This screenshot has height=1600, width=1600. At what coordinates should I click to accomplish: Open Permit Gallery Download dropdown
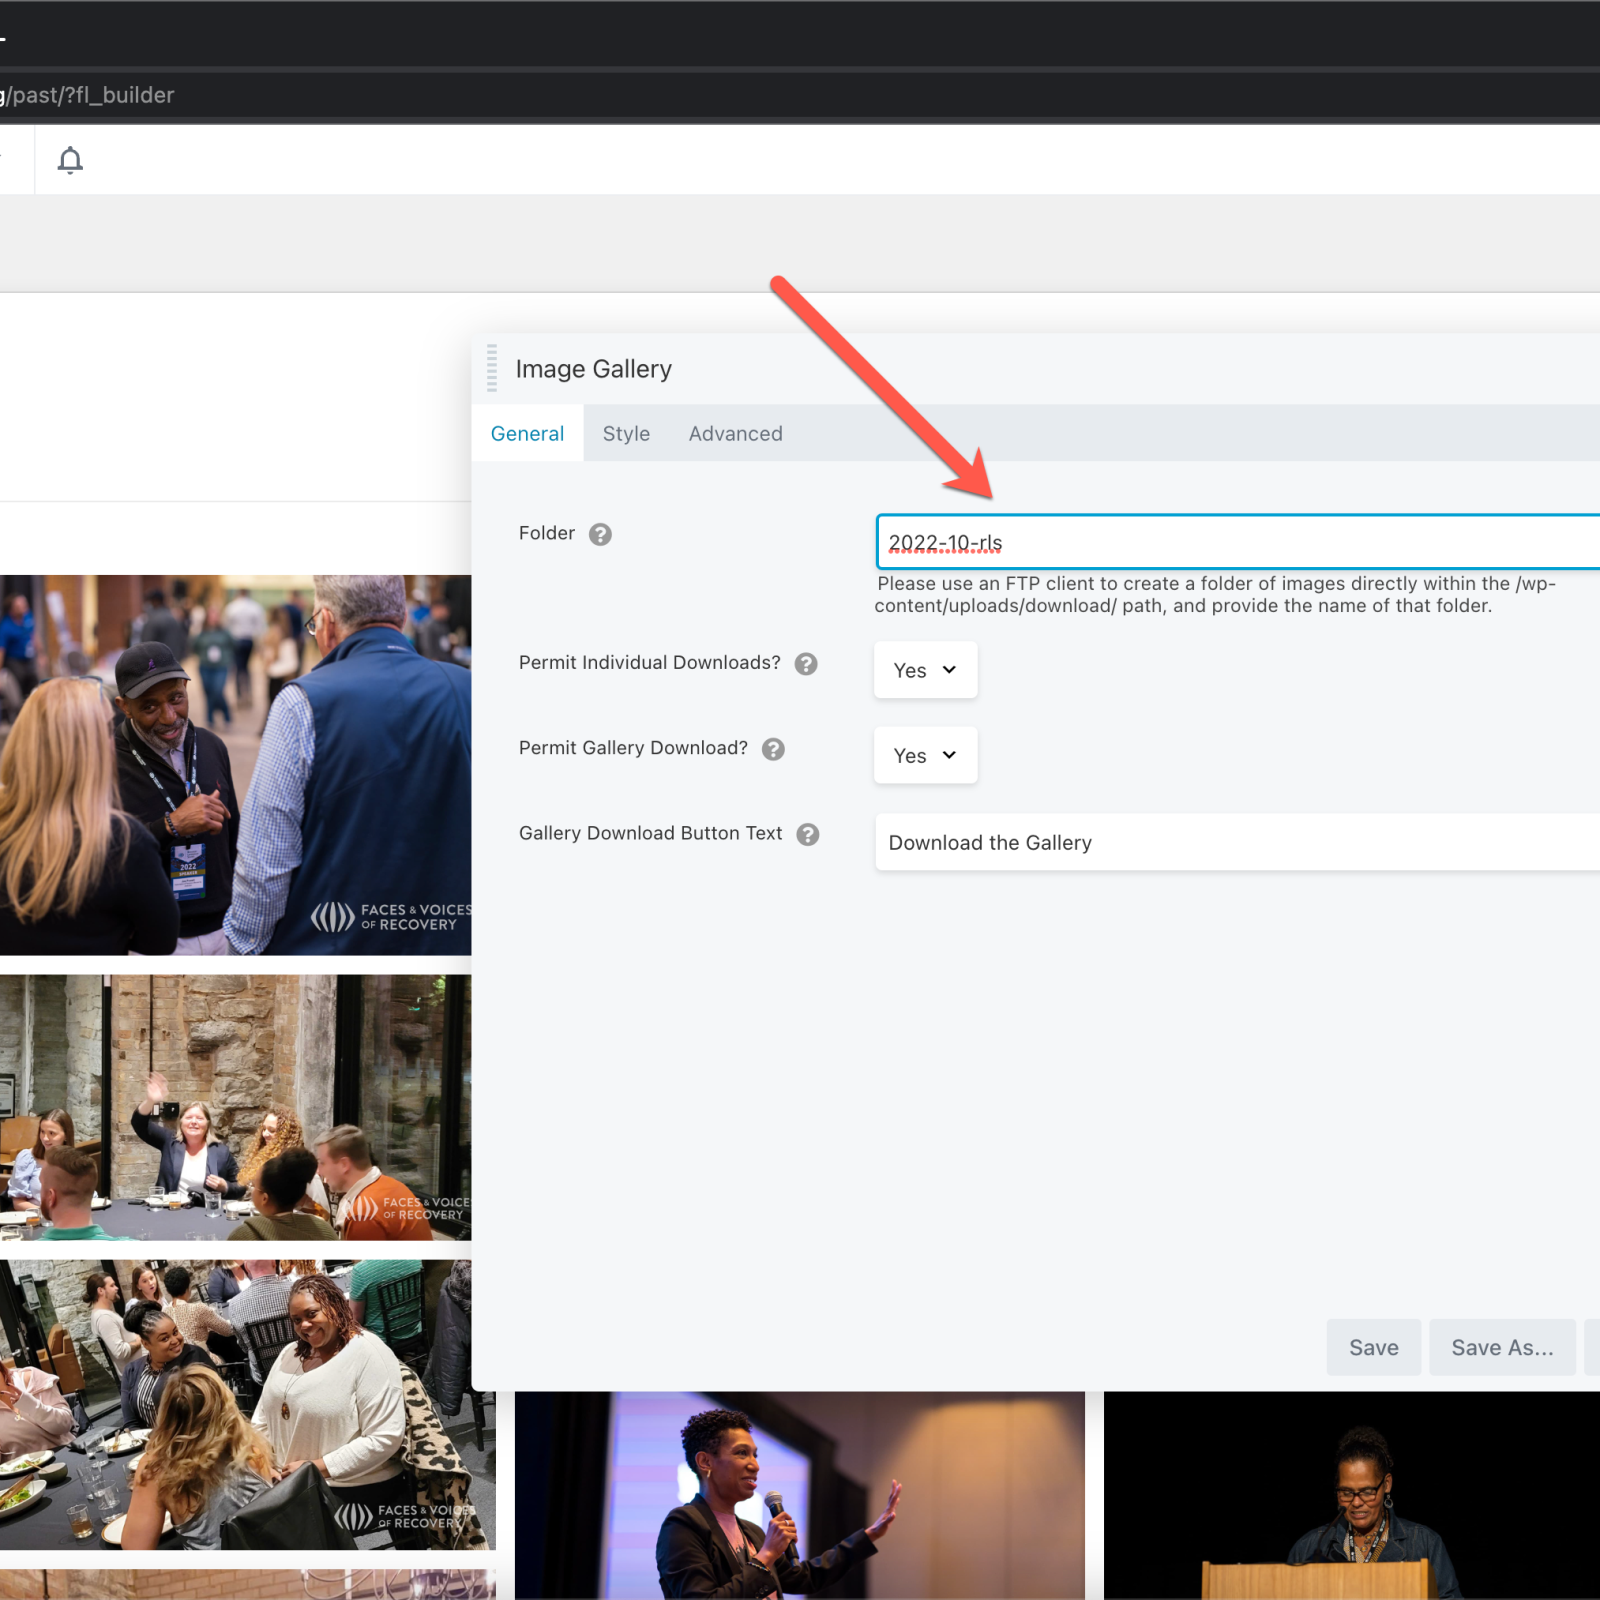(925, 755)
